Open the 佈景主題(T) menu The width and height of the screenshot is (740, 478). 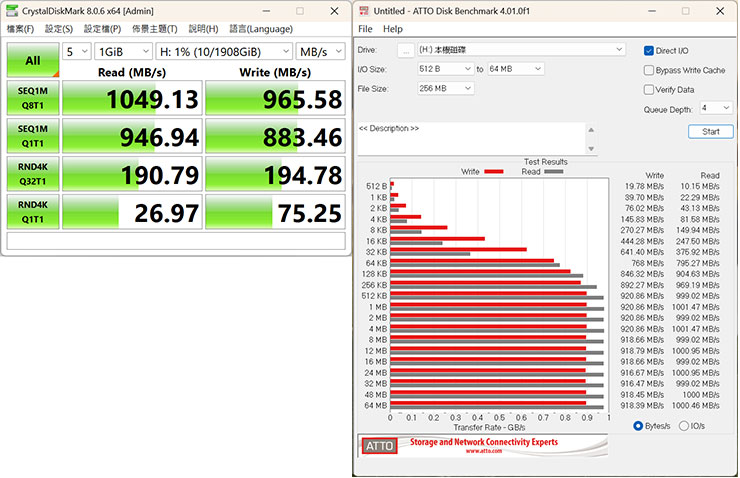(x=155, y=29)
